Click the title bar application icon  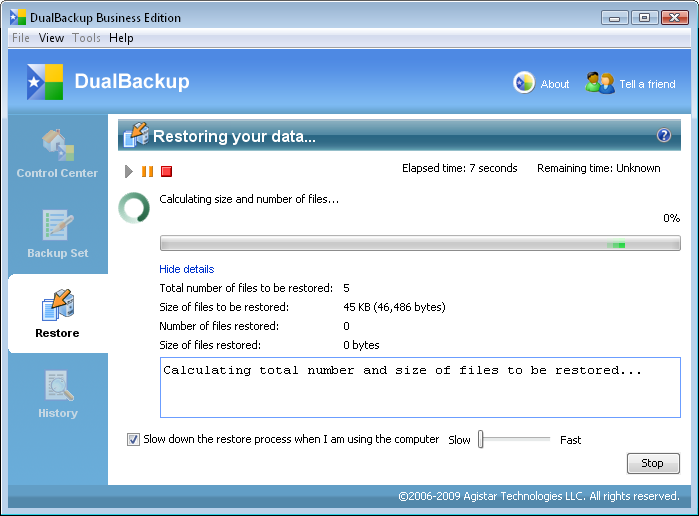click(x=18, y=17)
